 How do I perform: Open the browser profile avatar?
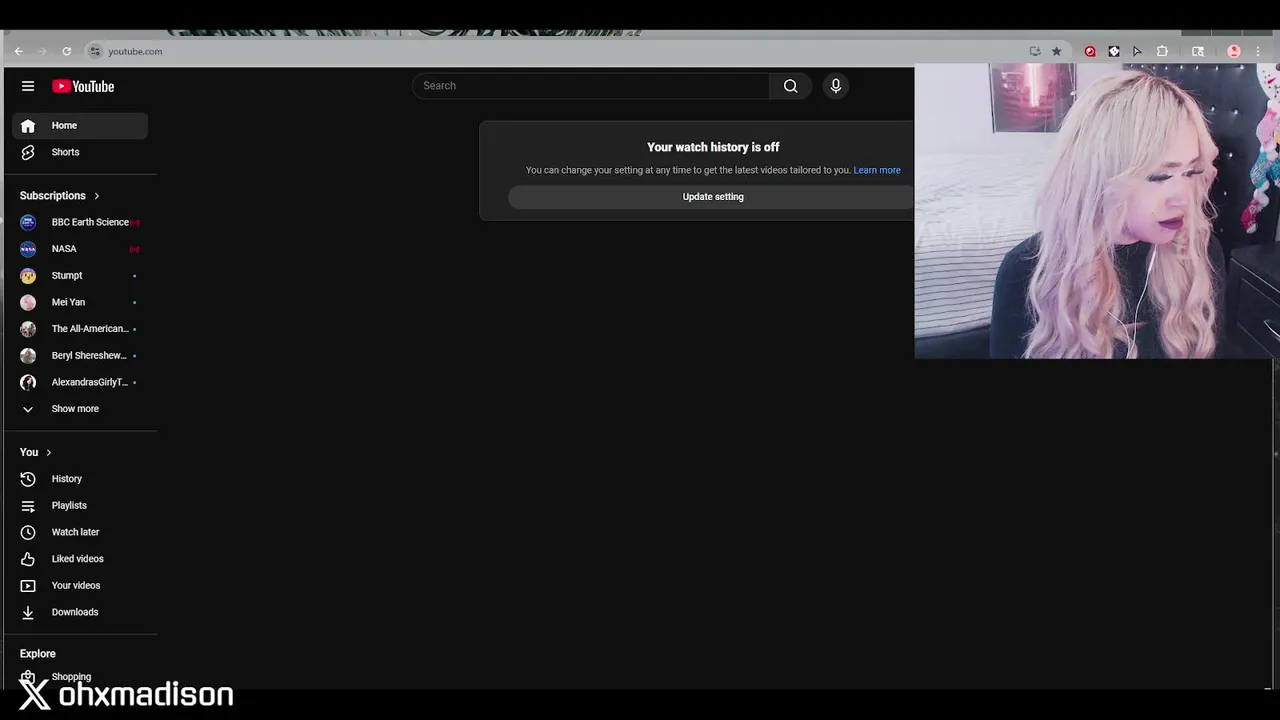(x=1234, y=51)
